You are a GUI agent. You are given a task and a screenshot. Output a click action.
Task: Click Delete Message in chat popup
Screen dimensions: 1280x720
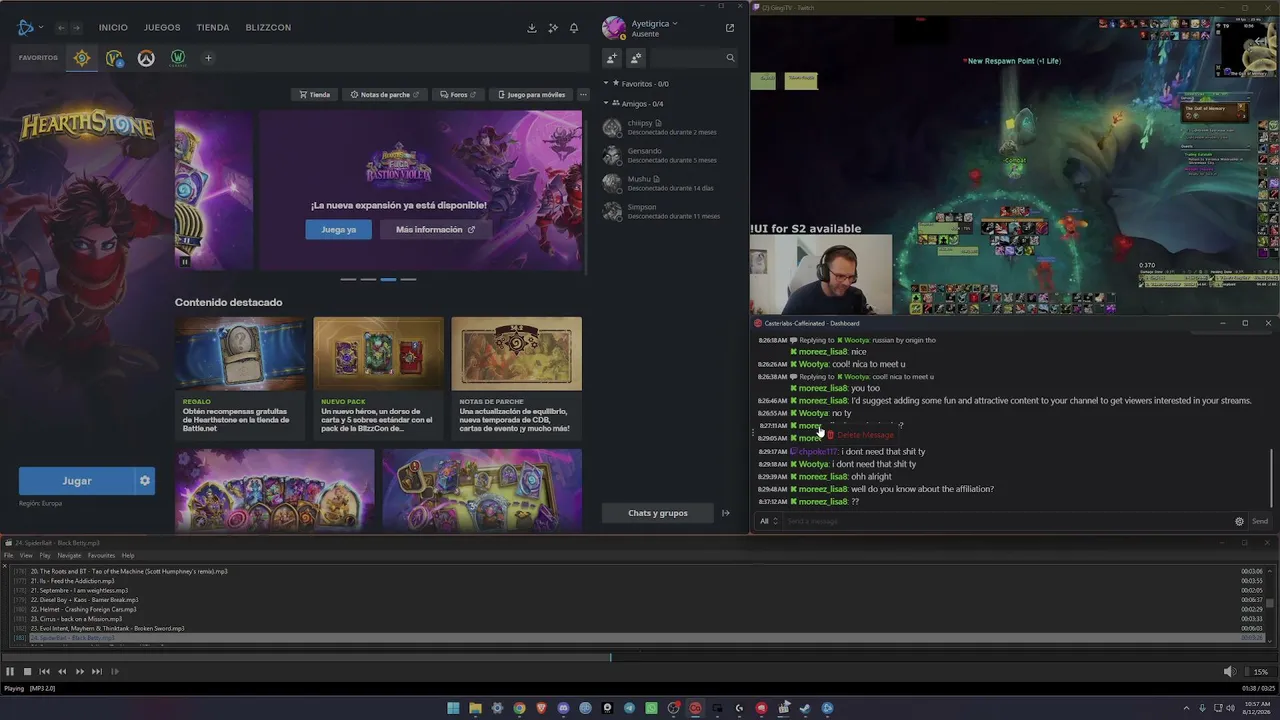click(861, 435)
